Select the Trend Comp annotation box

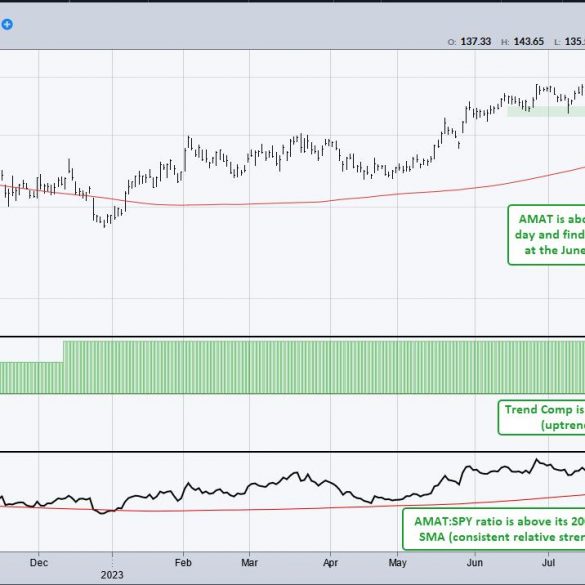pyautogui.click(x=541, y=417)
